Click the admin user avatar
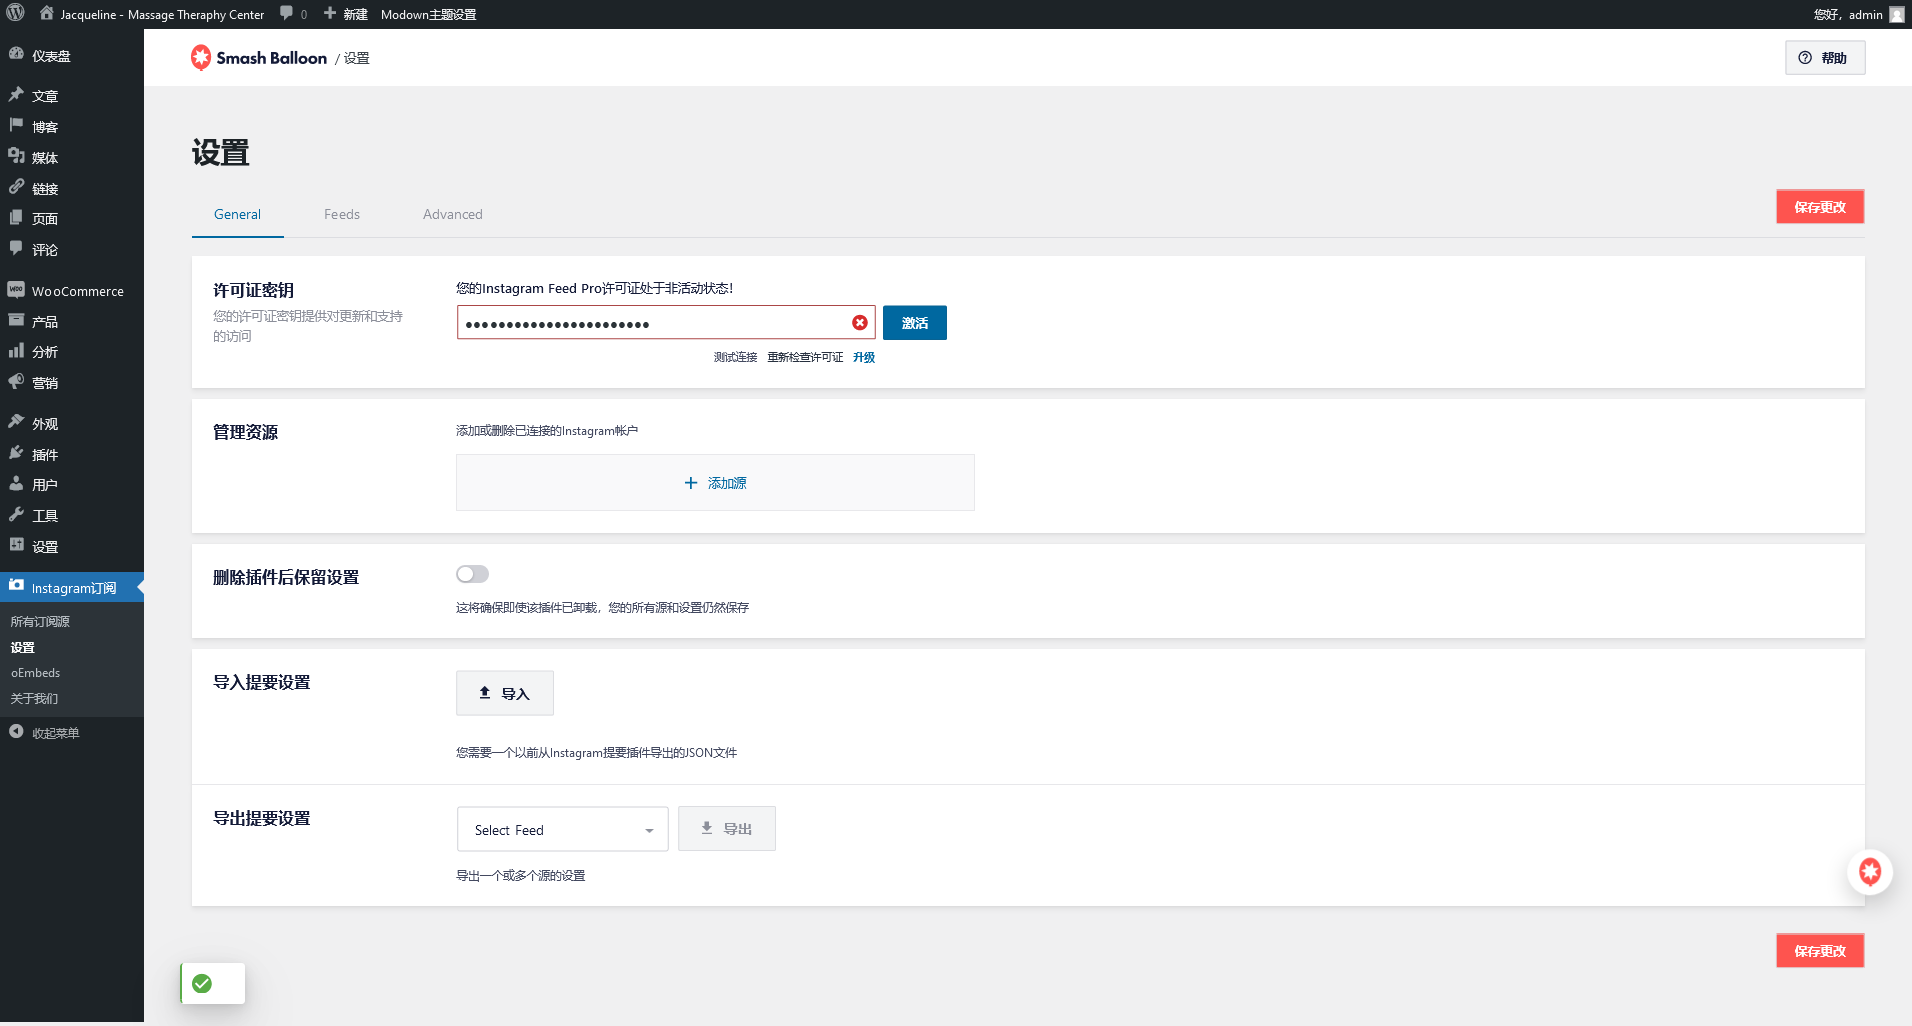This screenshot has width=1912, height=1026. click(x=1896, y=14)
